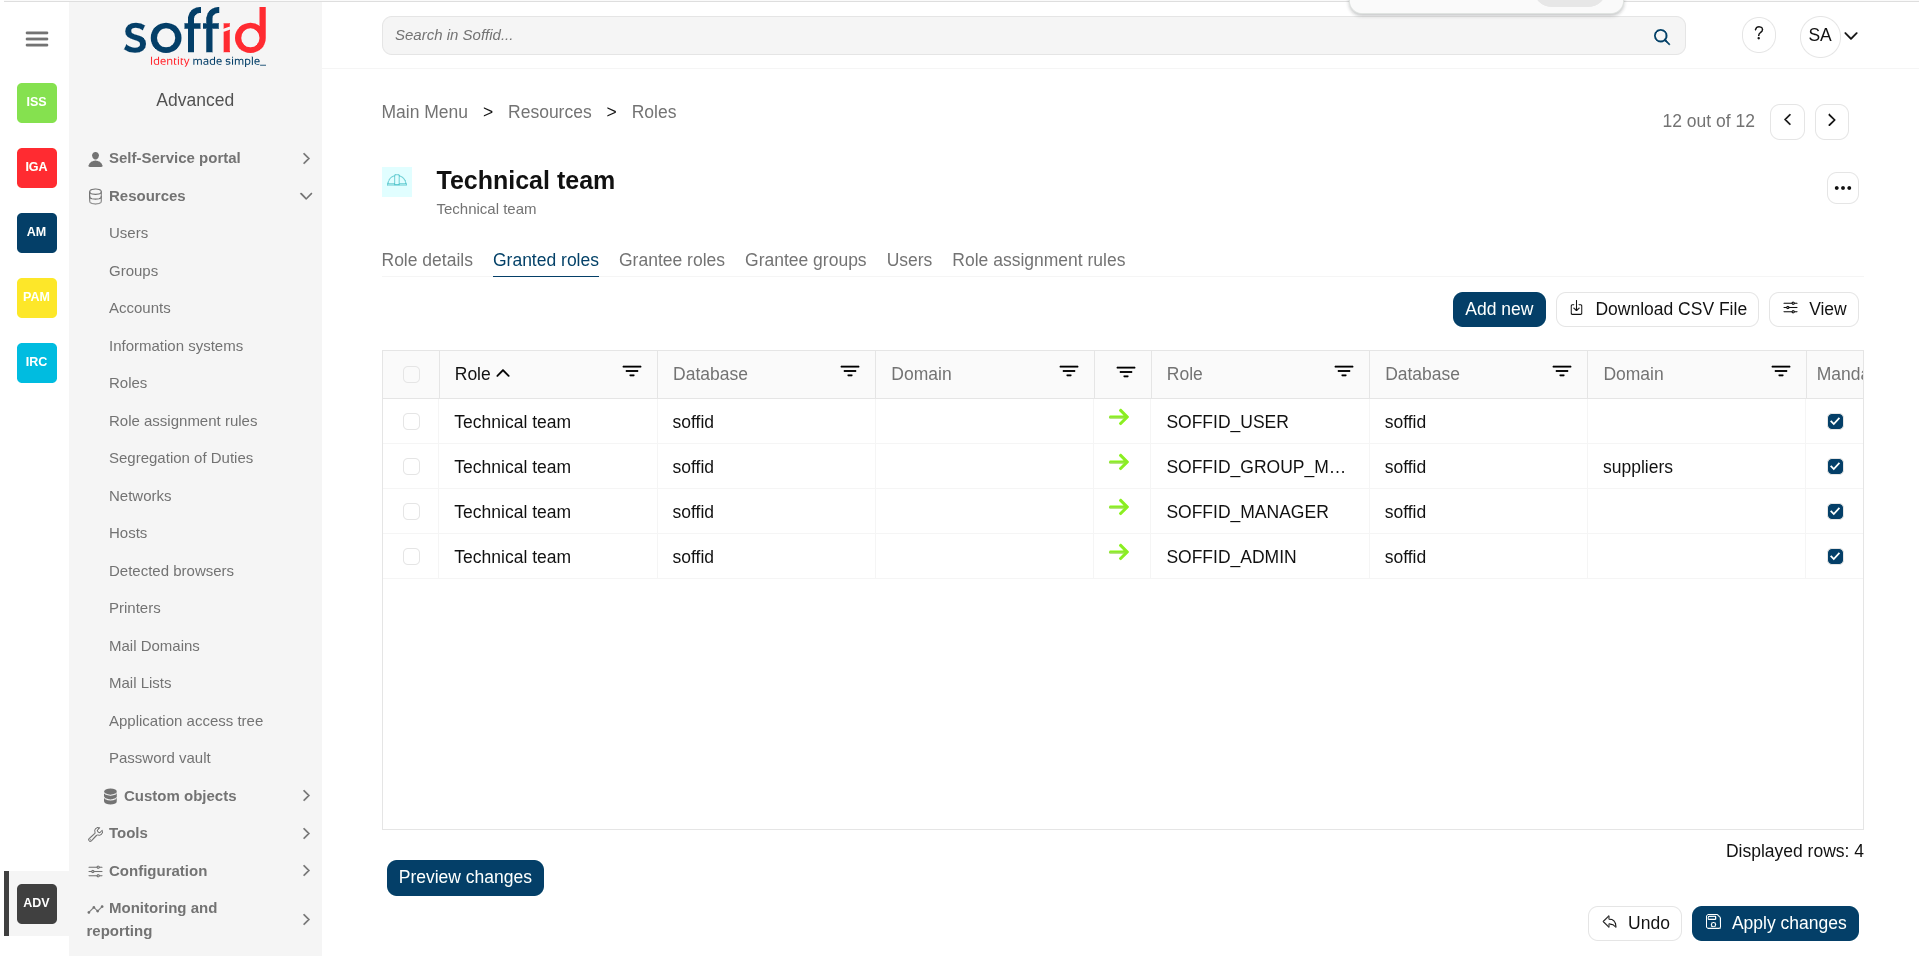Viewport: 1919px width, 956px height.
Task: Click the Technical team role icon
Action: click(x=397, y=181)
